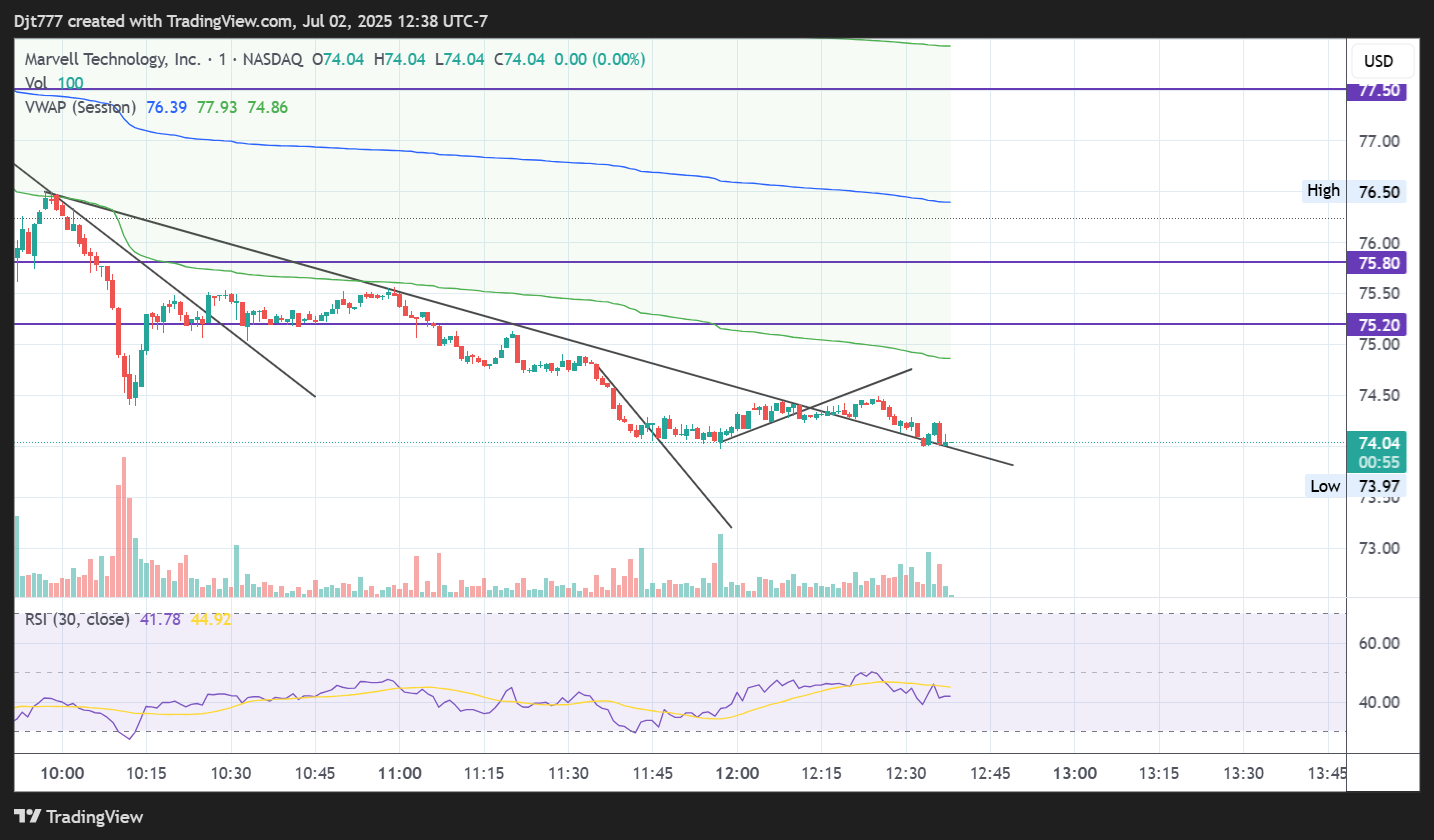Click the RSI (30, close) indicator legend
Screen dimensions: 1434x840
pyautogui.click(x=78, y=619)
